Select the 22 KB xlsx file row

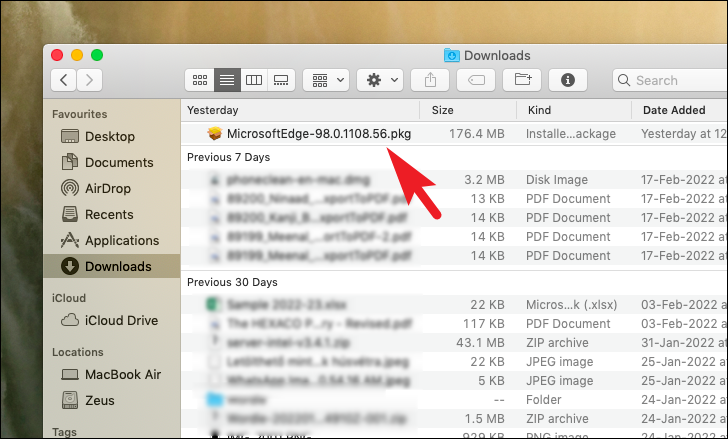[454, 305]
